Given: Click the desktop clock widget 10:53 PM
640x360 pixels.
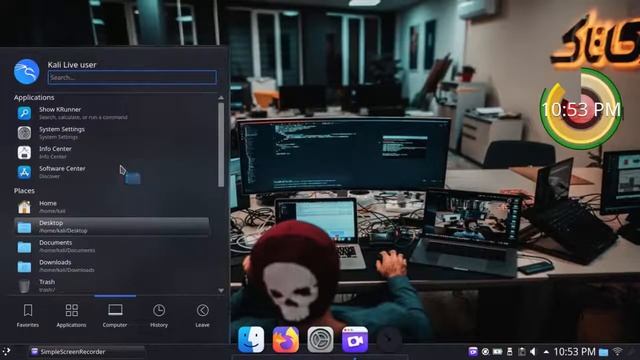Looking at the screenshot, I should (x=581, y=109).
